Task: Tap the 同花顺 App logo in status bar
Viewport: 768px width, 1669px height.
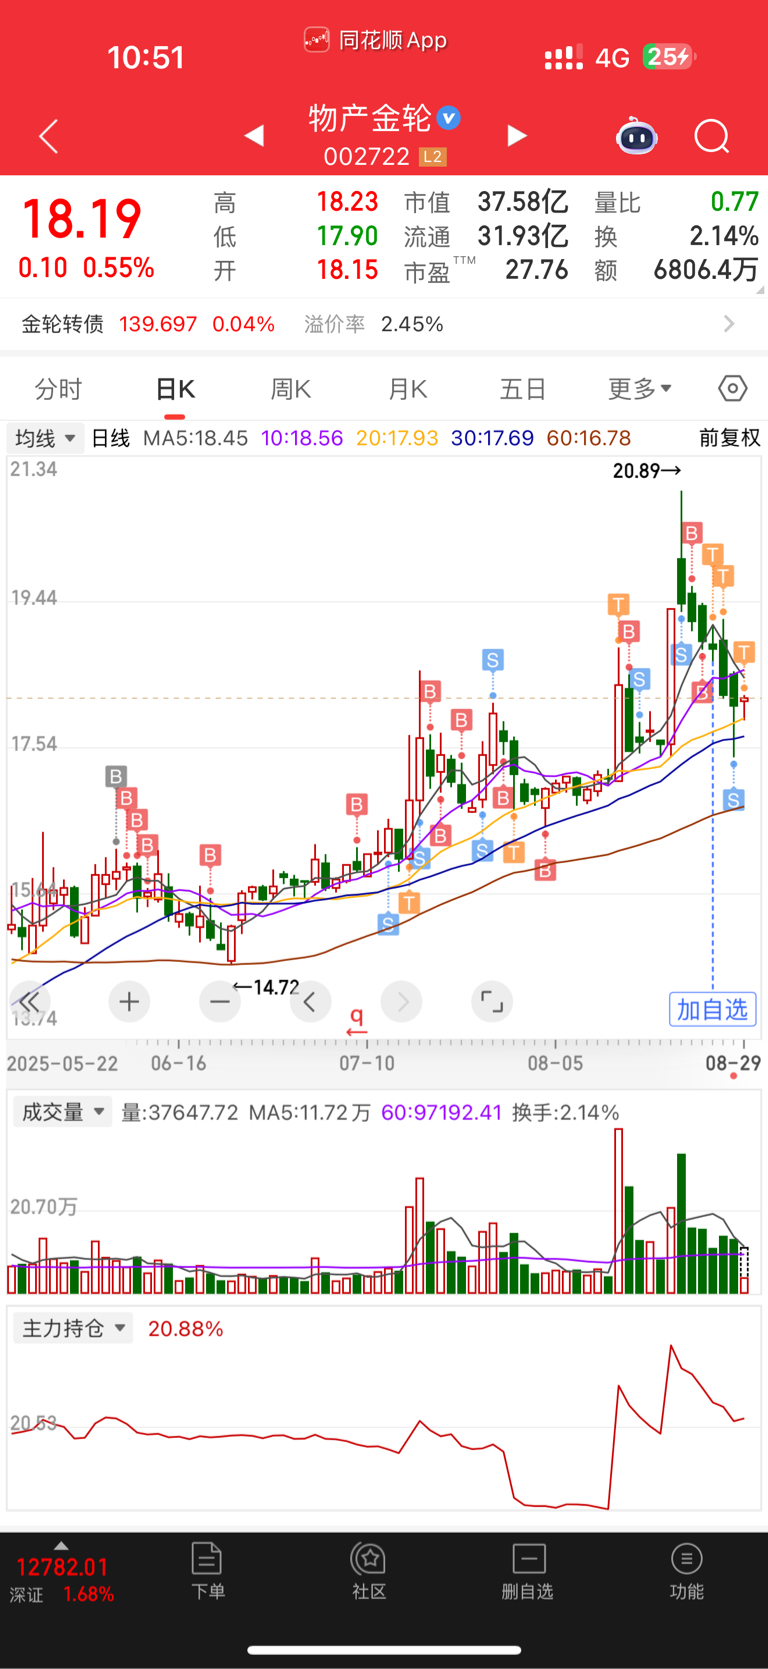Action: coord(317,40)
